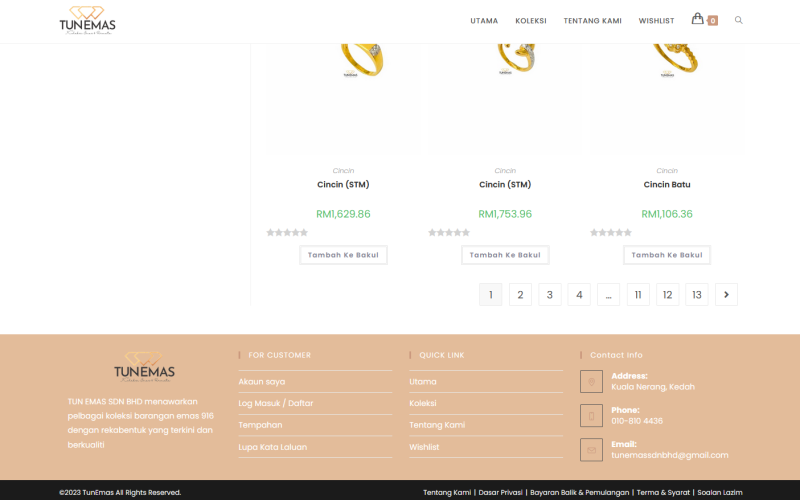
Task: Go to pagination page 2
Action: pos(520,294)
